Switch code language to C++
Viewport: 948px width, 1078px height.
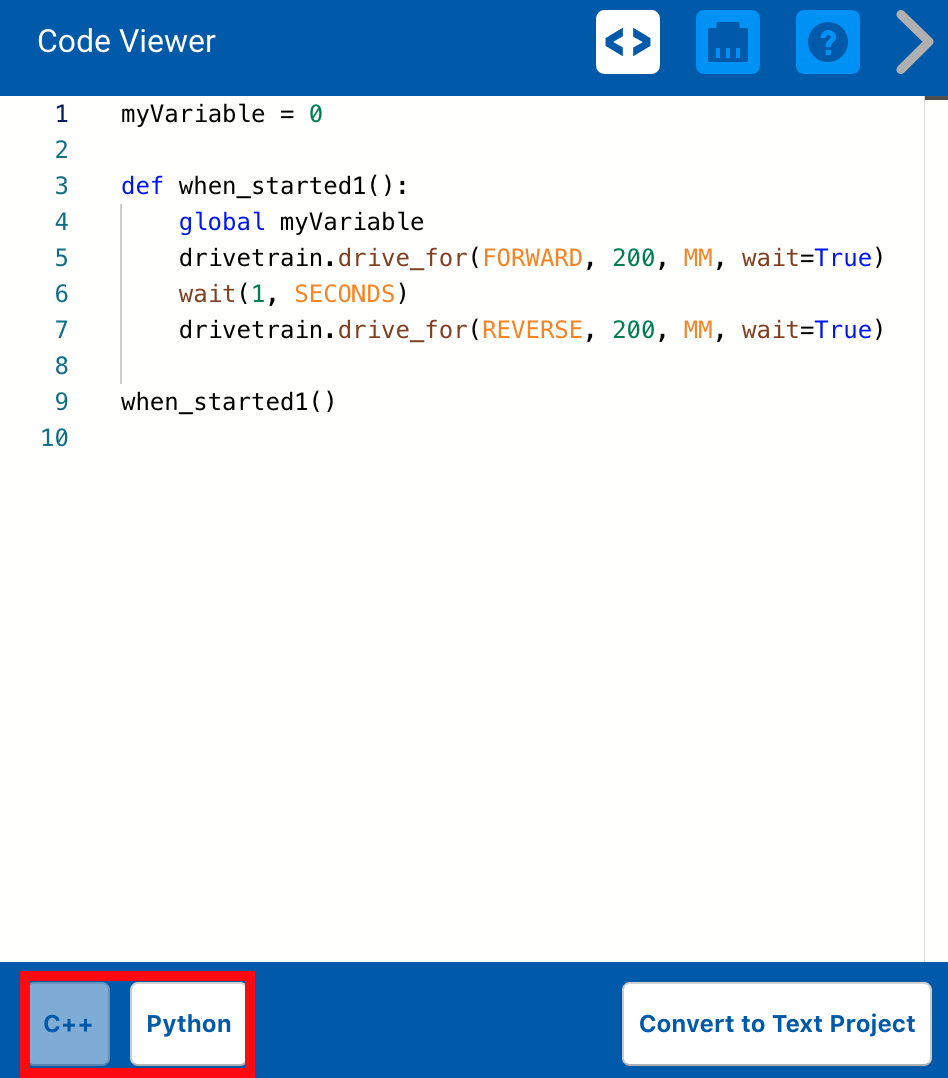[x=68, y=1023]
